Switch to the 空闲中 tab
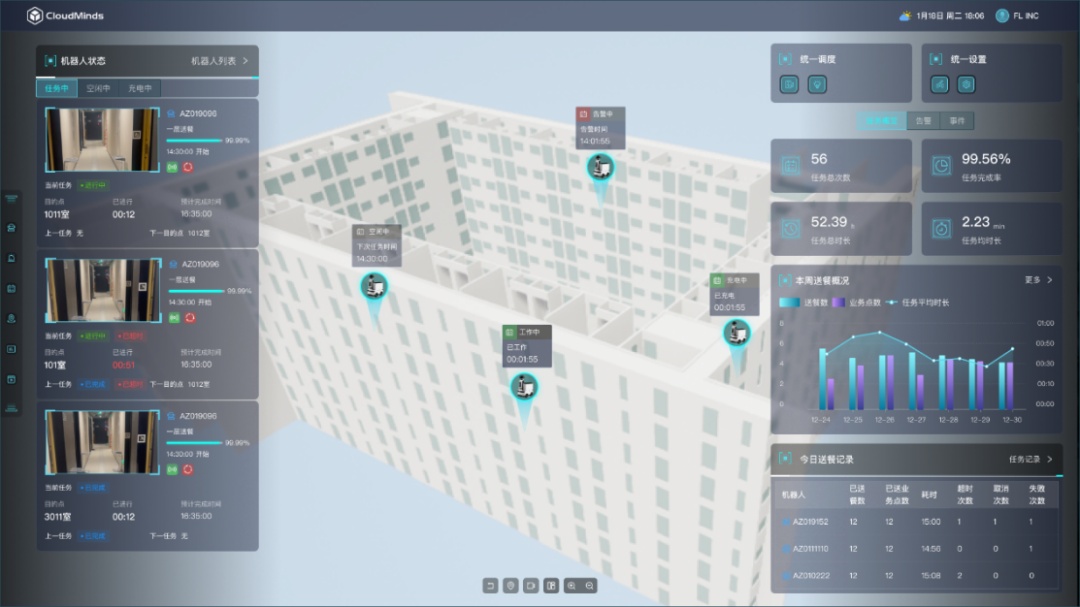This screenshot has height=607, width=1080. tap(98, 88)
